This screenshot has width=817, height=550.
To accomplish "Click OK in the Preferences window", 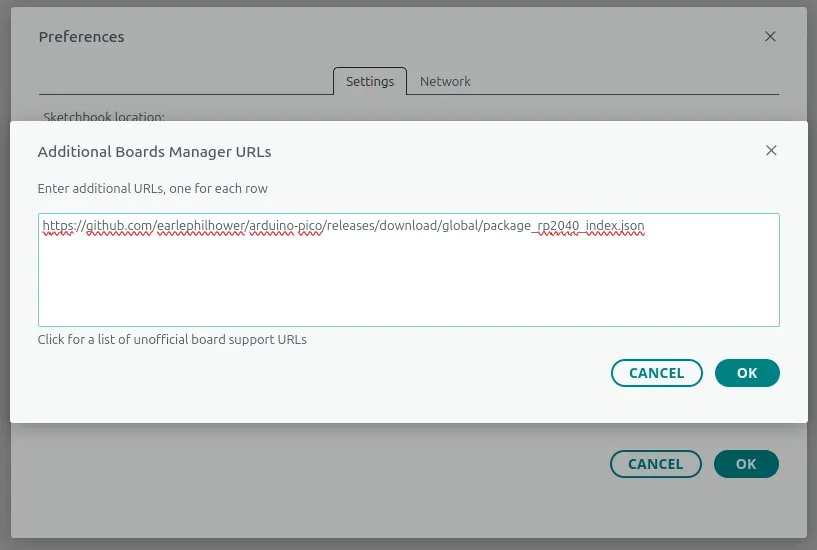I will point(746,464).
